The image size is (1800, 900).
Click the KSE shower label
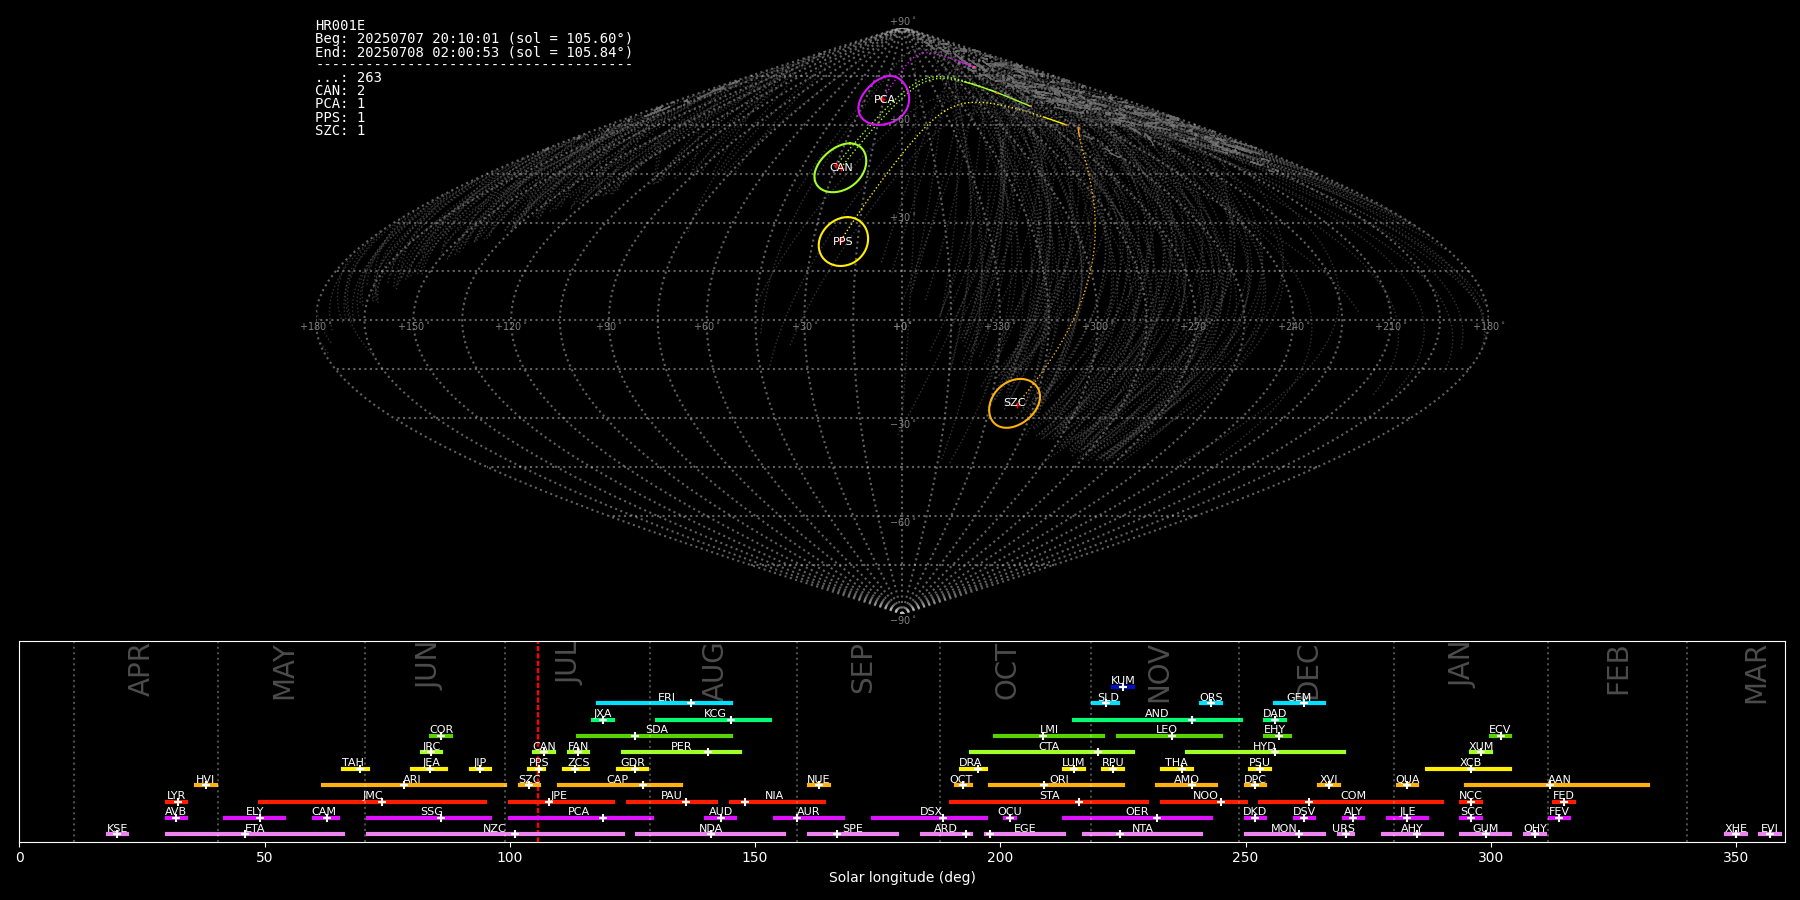[x=117, y=829]
